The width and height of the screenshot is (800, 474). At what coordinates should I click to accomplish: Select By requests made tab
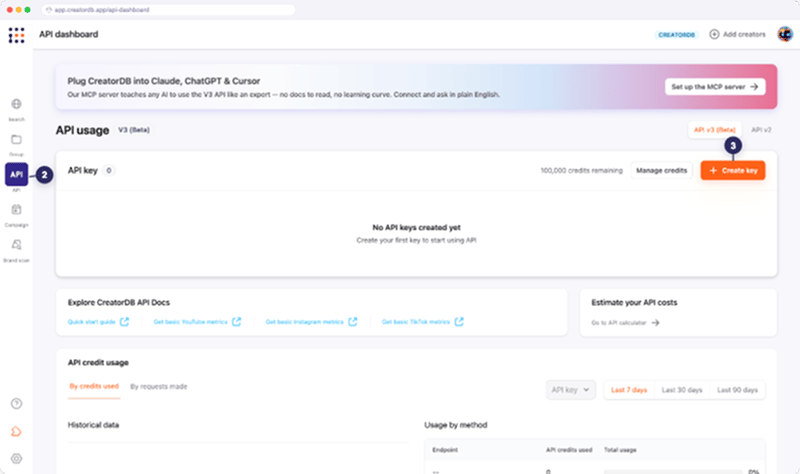coord(159,387)
